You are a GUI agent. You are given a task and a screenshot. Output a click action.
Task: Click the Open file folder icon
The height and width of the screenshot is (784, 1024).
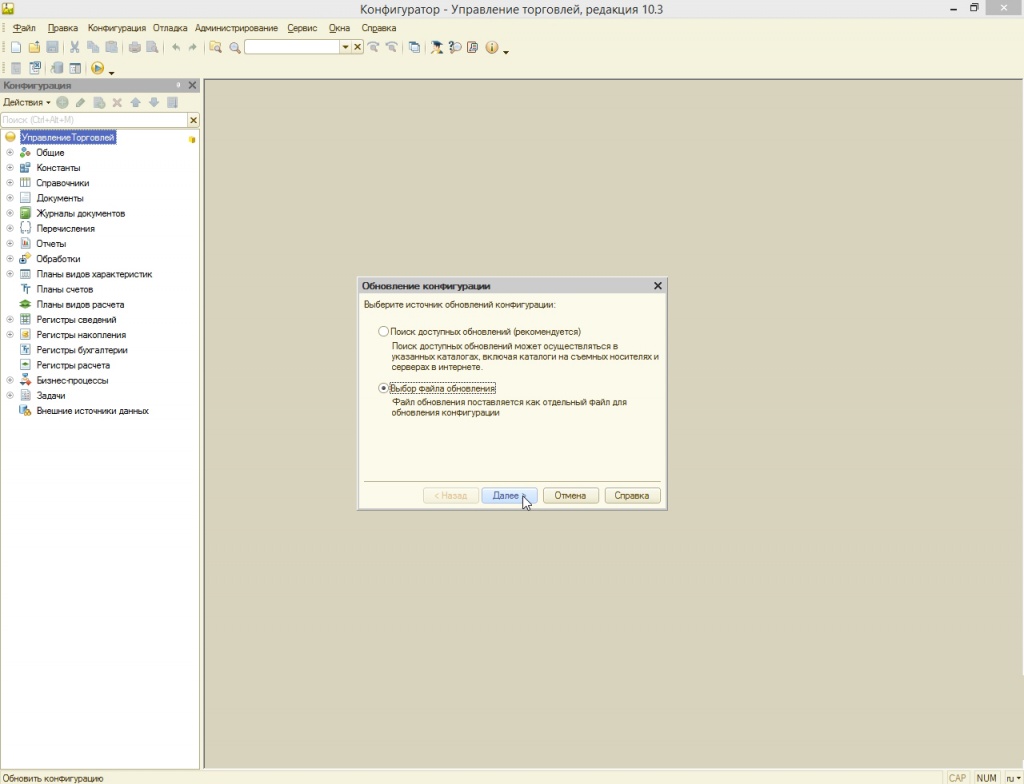[x=34, y=47]
